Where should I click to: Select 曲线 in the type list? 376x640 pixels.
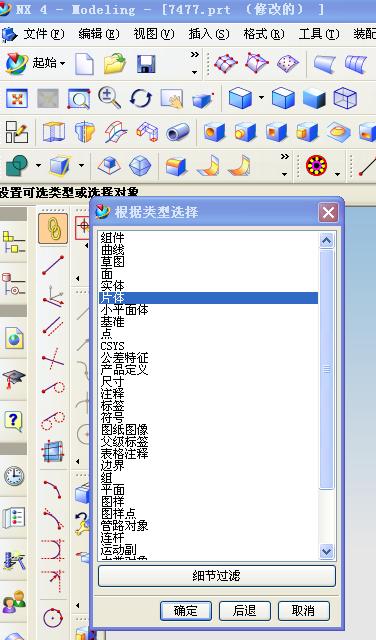pos(208,249)
